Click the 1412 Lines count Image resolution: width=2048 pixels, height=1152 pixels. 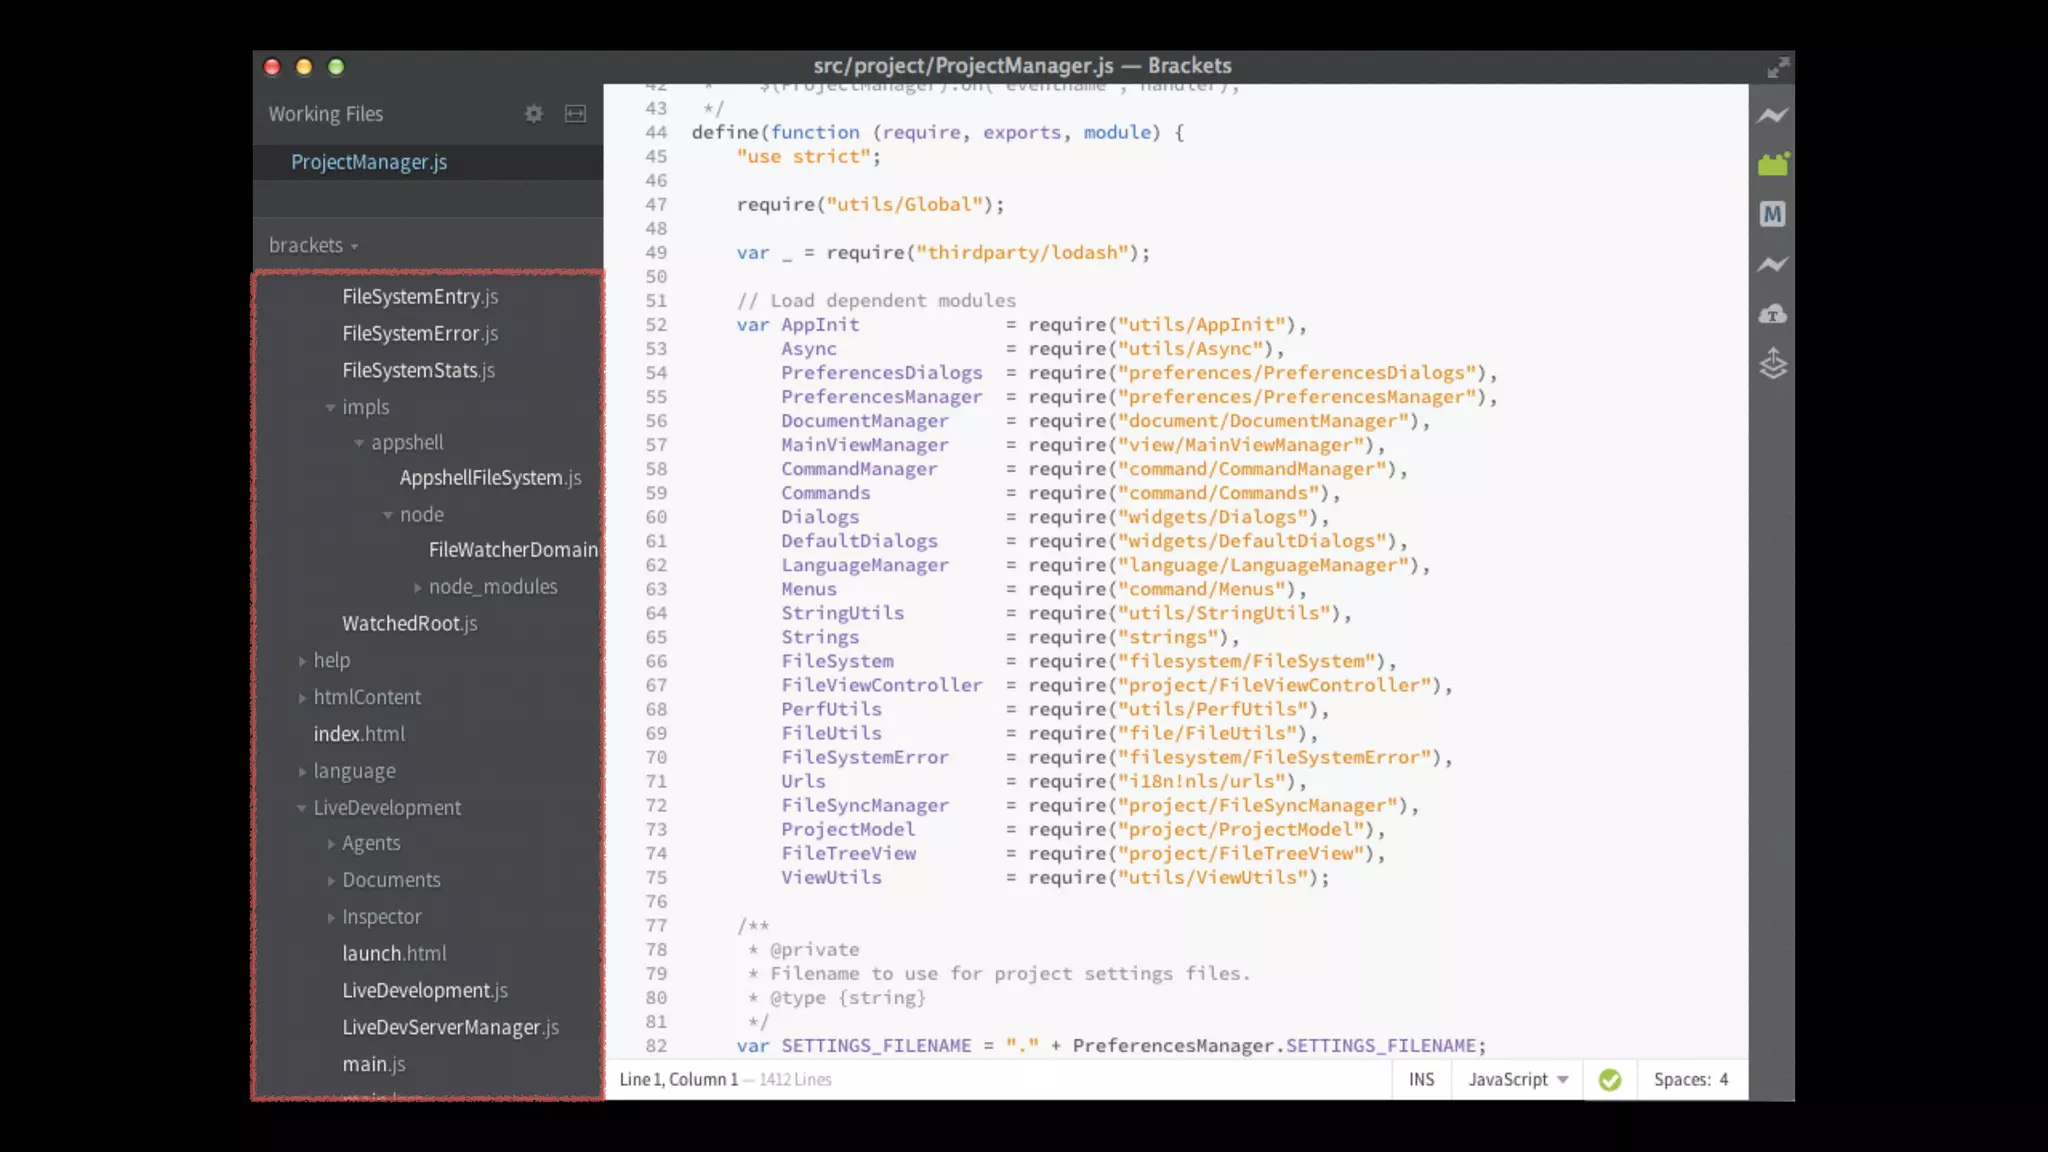click(795, 1080)
